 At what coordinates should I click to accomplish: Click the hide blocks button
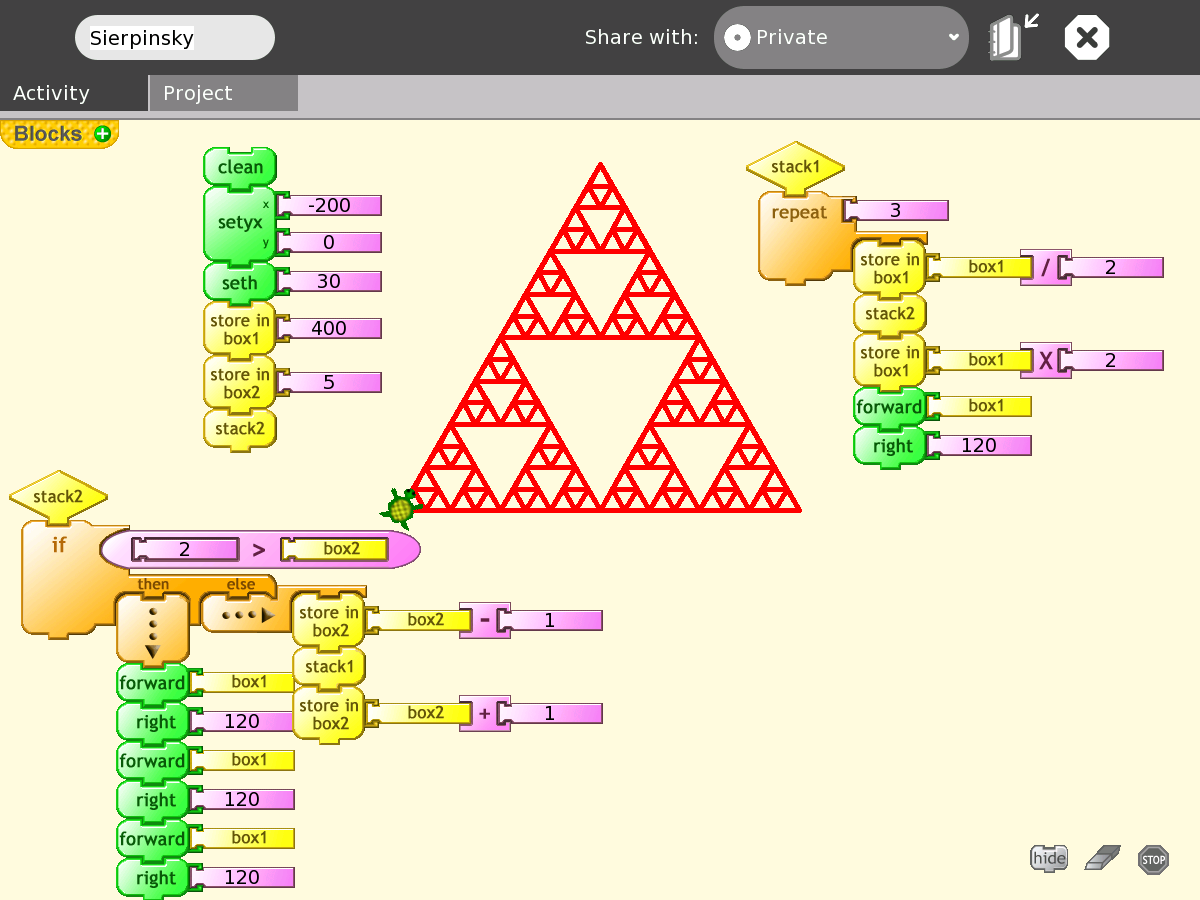[1049, 858]
